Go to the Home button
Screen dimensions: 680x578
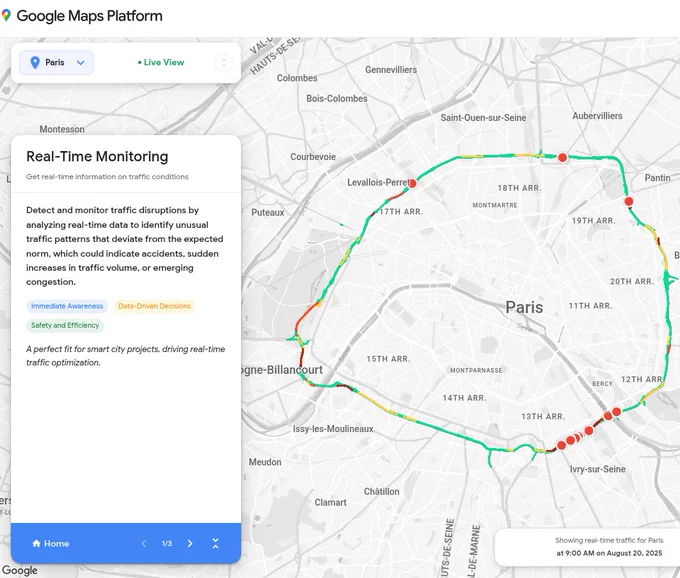[51, 543]
